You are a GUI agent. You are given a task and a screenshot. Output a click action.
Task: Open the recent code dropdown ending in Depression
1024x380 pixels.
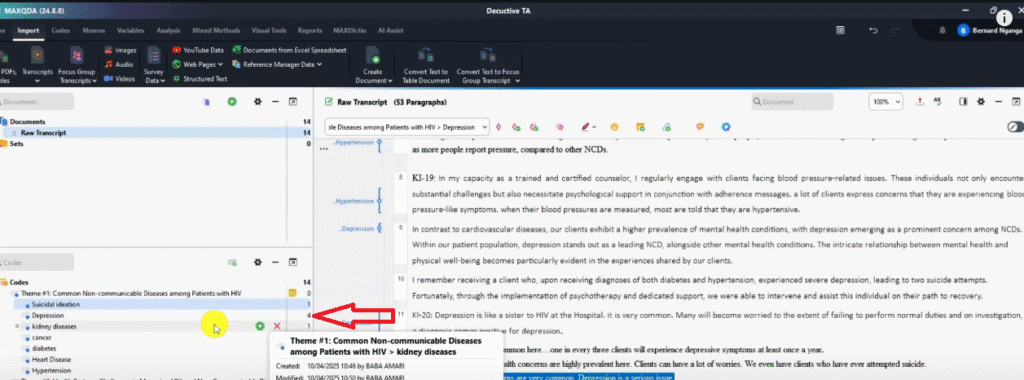point(408,127)
